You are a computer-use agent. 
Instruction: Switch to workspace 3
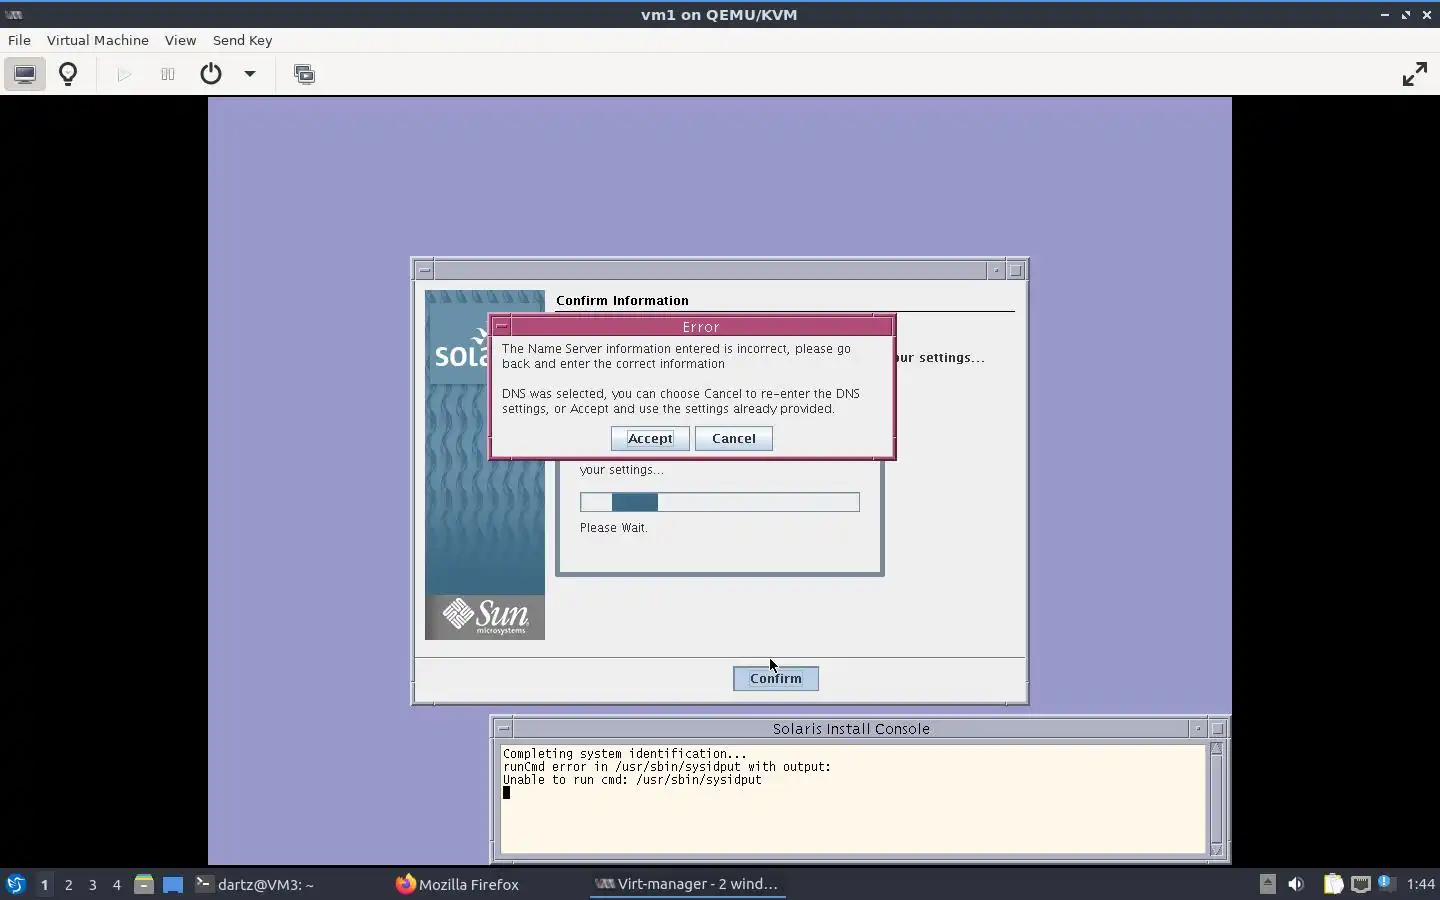pyautogui.click(x=92, y=884)
